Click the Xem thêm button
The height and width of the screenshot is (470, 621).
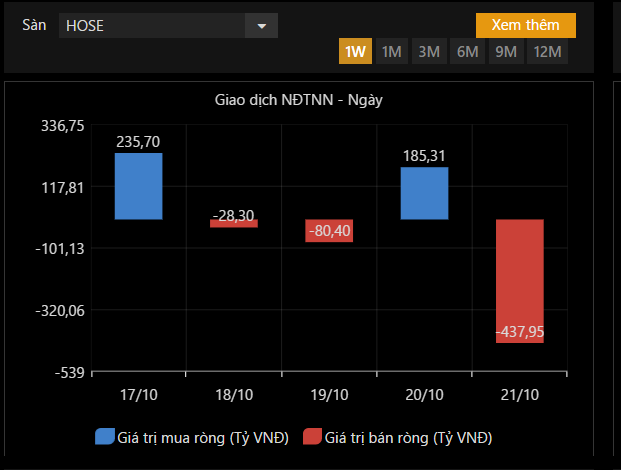point(525,25)
